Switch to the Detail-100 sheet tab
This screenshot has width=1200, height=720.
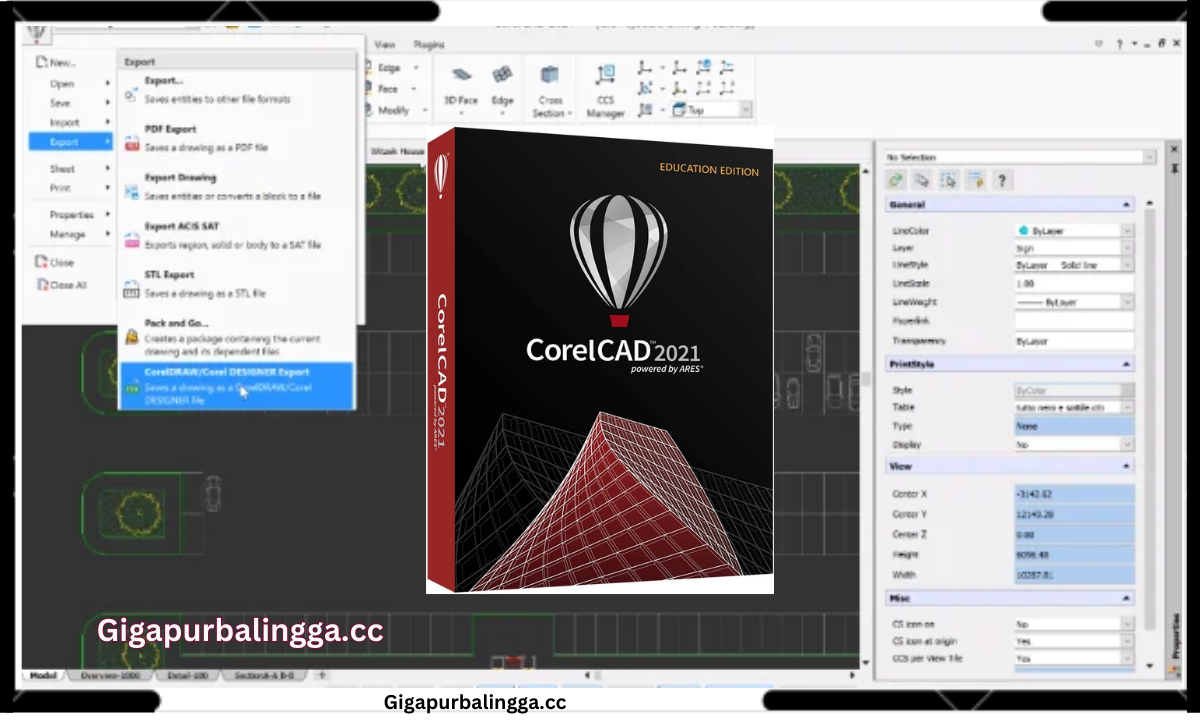pos(189,675)
